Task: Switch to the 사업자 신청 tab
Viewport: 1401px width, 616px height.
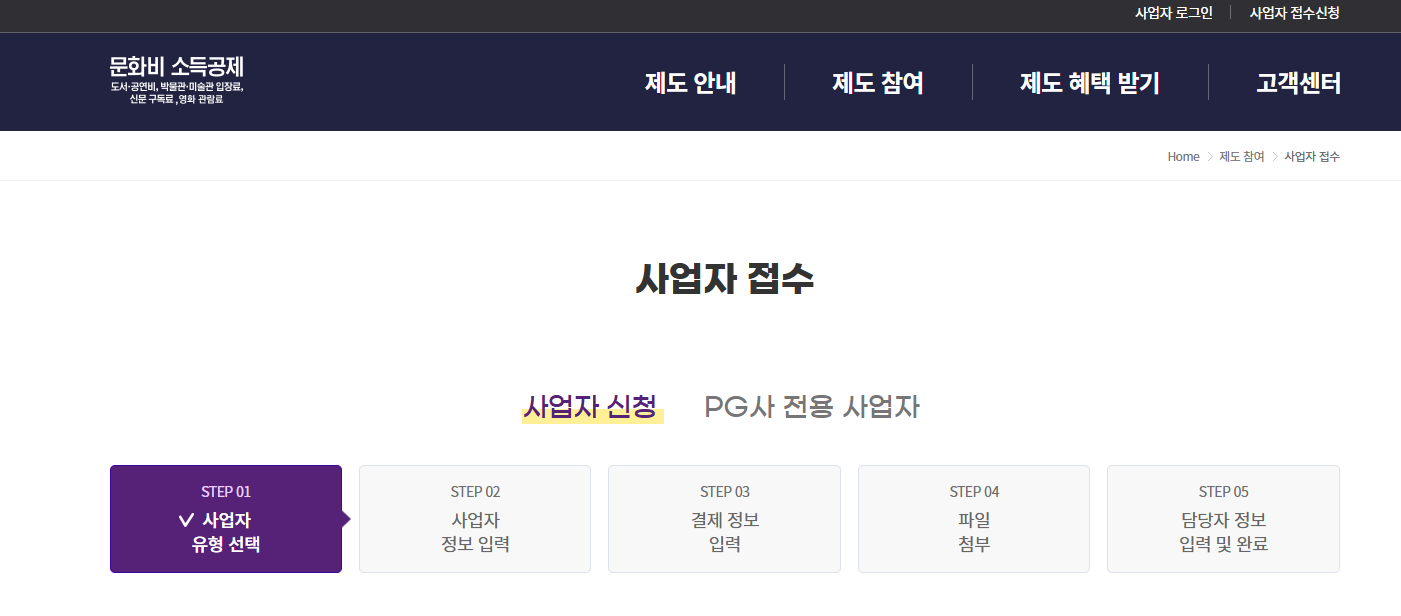Action: point(591,407)
